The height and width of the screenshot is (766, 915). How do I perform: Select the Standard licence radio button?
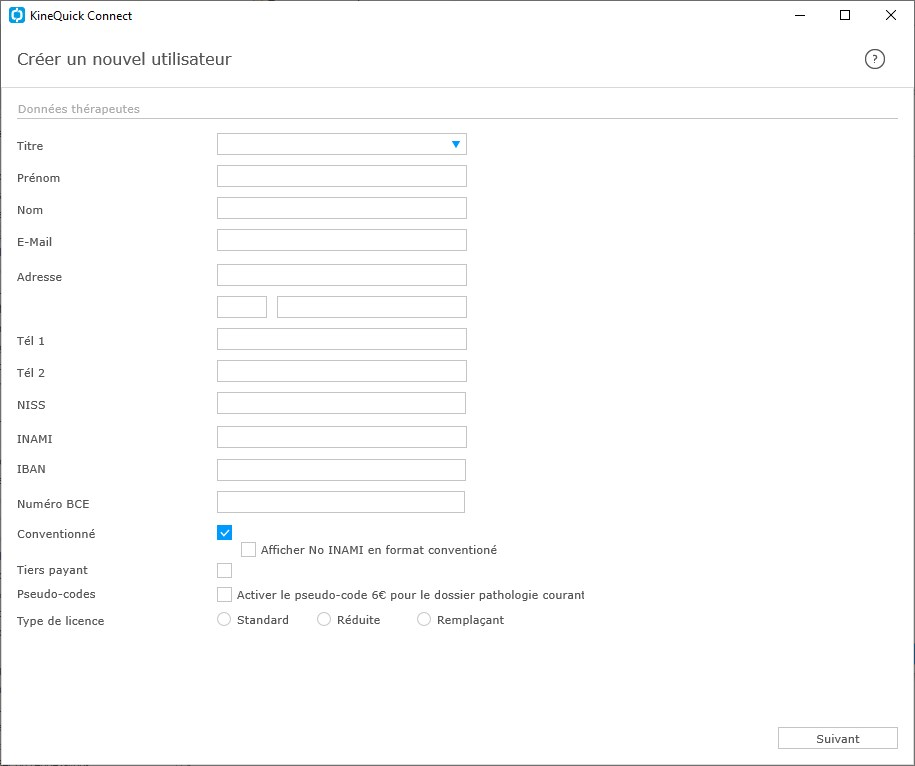point(224,619)
